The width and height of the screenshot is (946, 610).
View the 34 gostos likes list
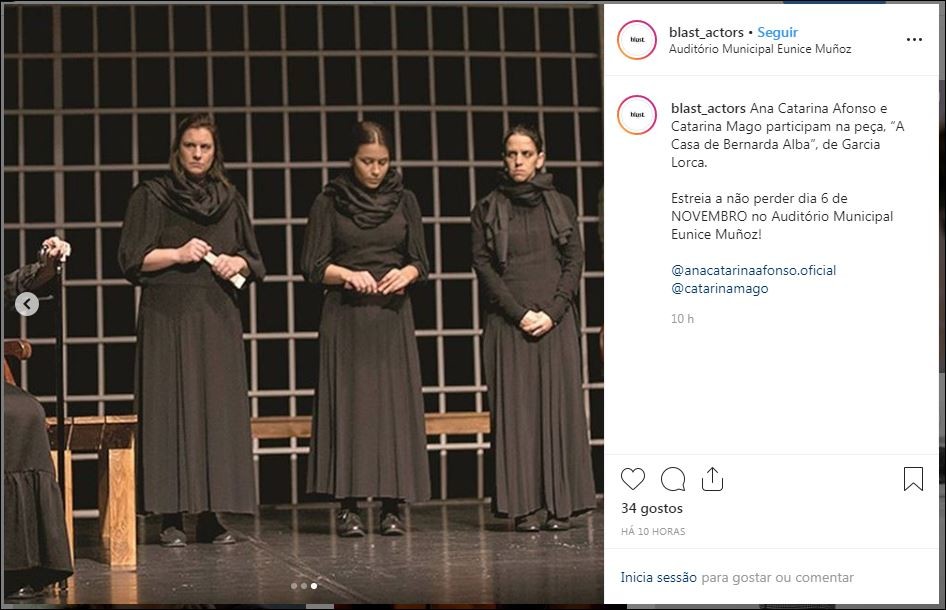652,509
